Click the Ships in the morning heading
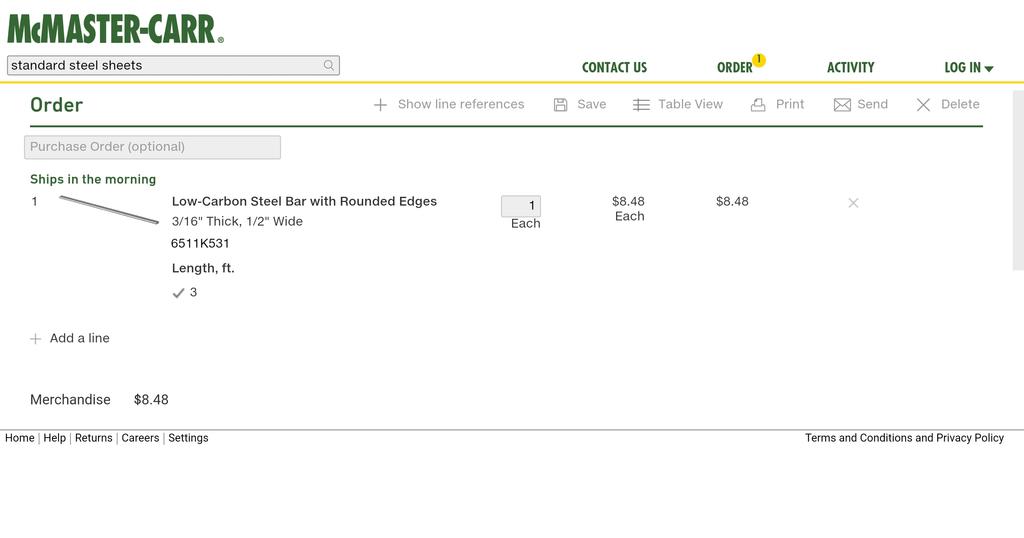This screenshot has width=1024, height=538. click(x=93, y=180)
